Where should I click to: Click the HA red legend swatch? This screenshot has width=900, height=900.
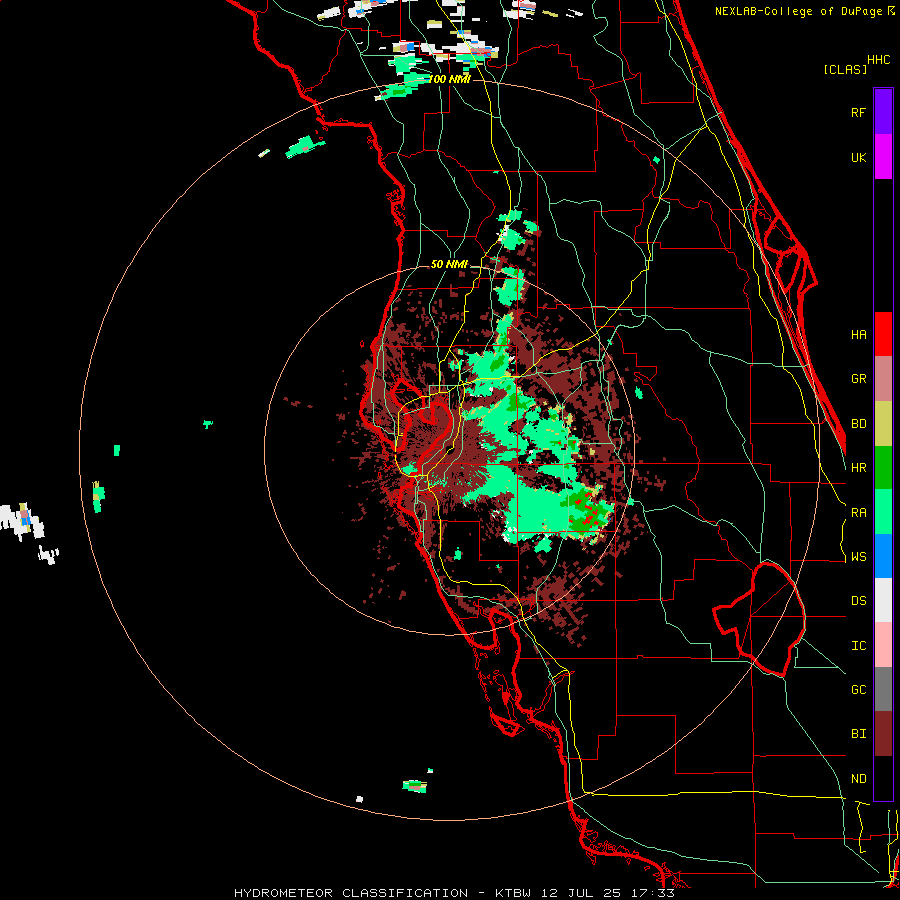point(883,334)
